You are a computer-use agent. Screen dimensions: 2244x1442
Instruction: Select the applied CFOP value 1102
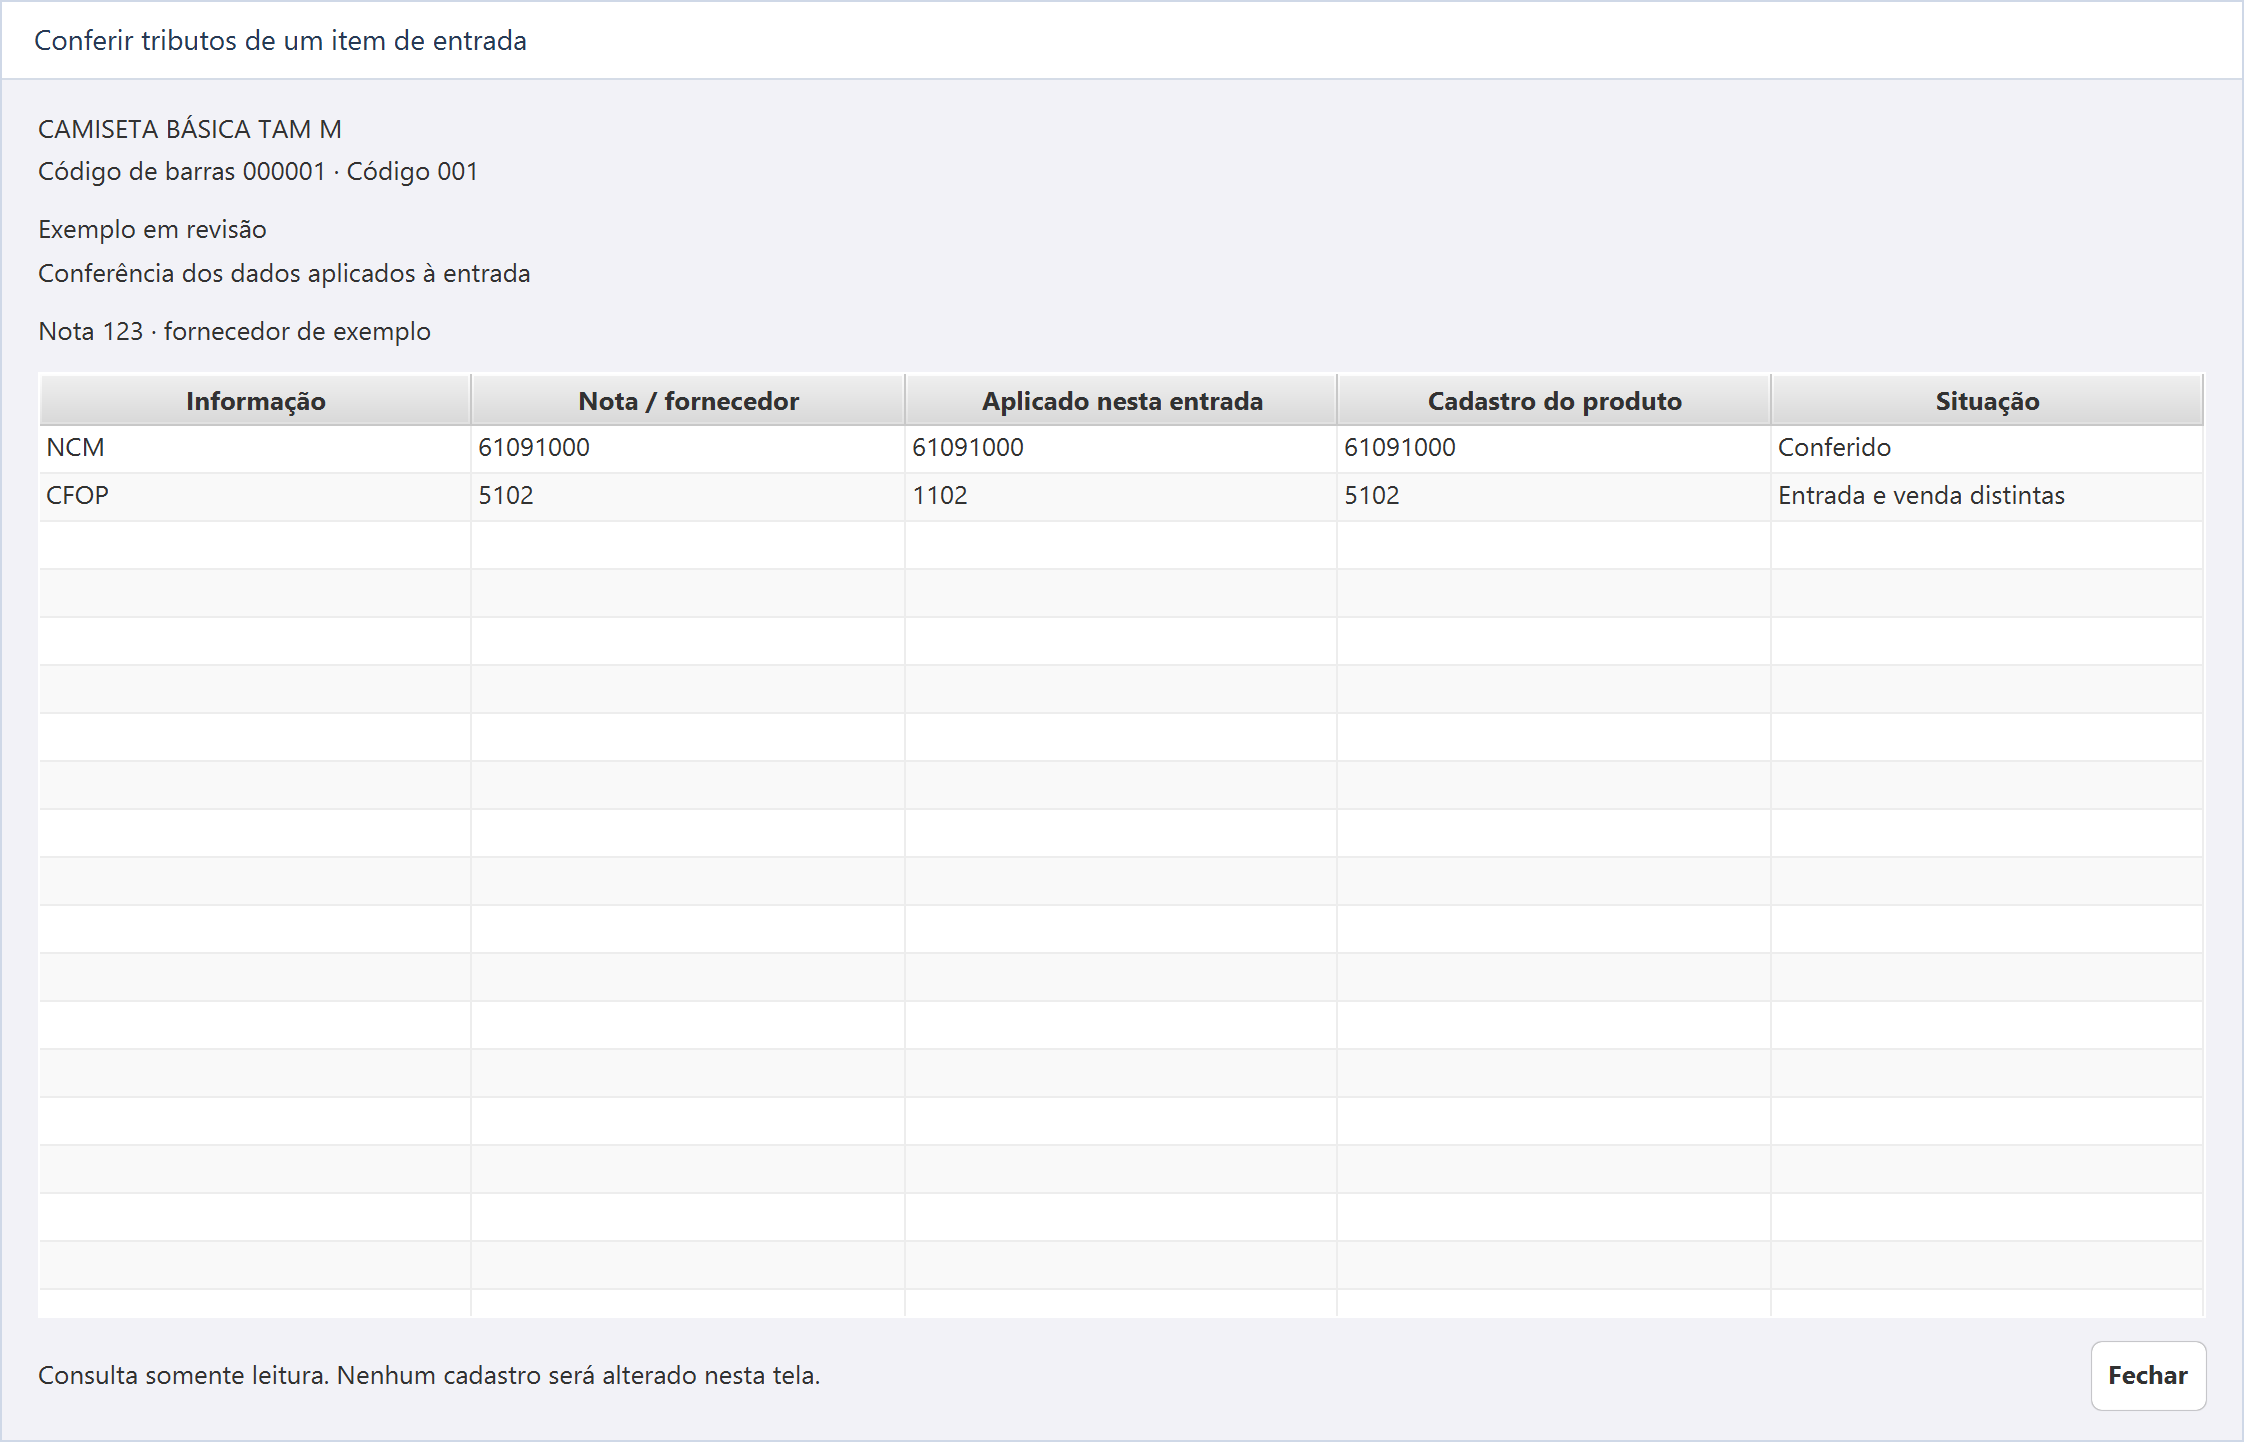(x=940, y=496)
